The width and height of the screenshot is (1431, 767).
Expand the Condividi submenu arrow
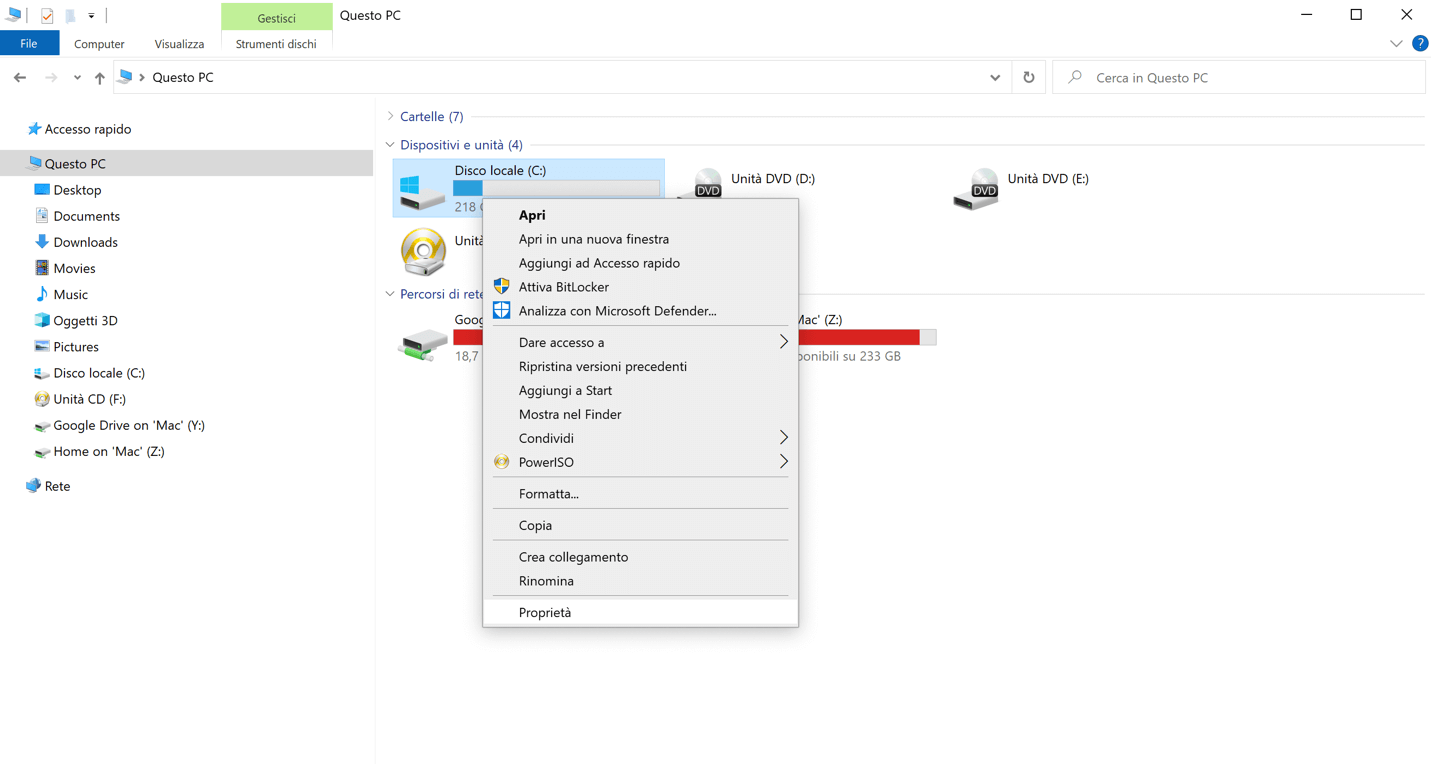pyautogui.click(x=783, y=438)
